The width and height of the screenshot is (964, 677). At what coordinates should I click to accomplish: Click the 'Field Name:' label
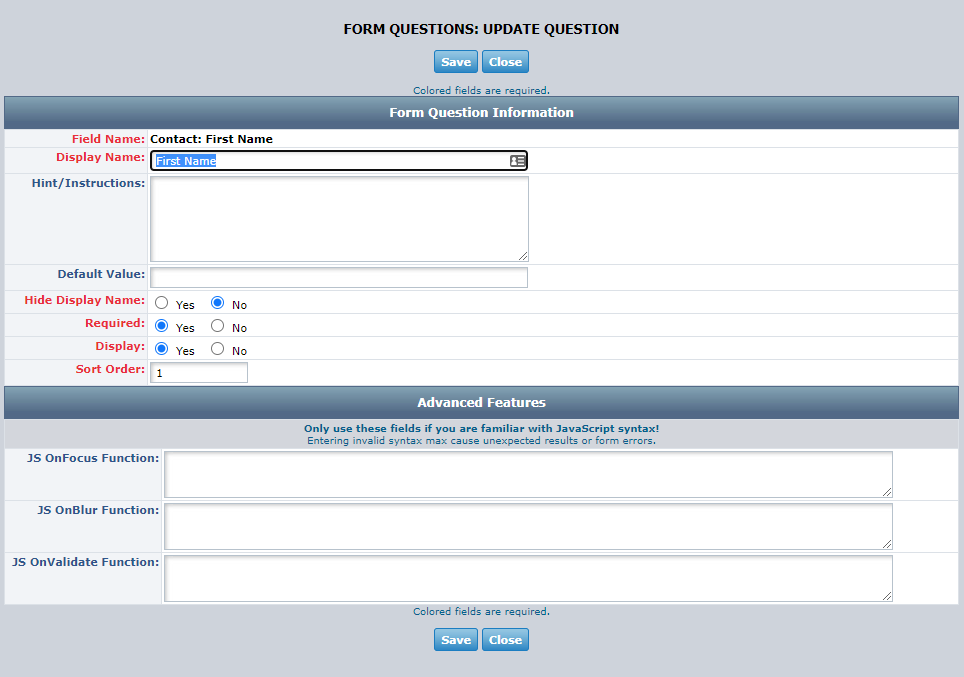[x=109, y=139]
